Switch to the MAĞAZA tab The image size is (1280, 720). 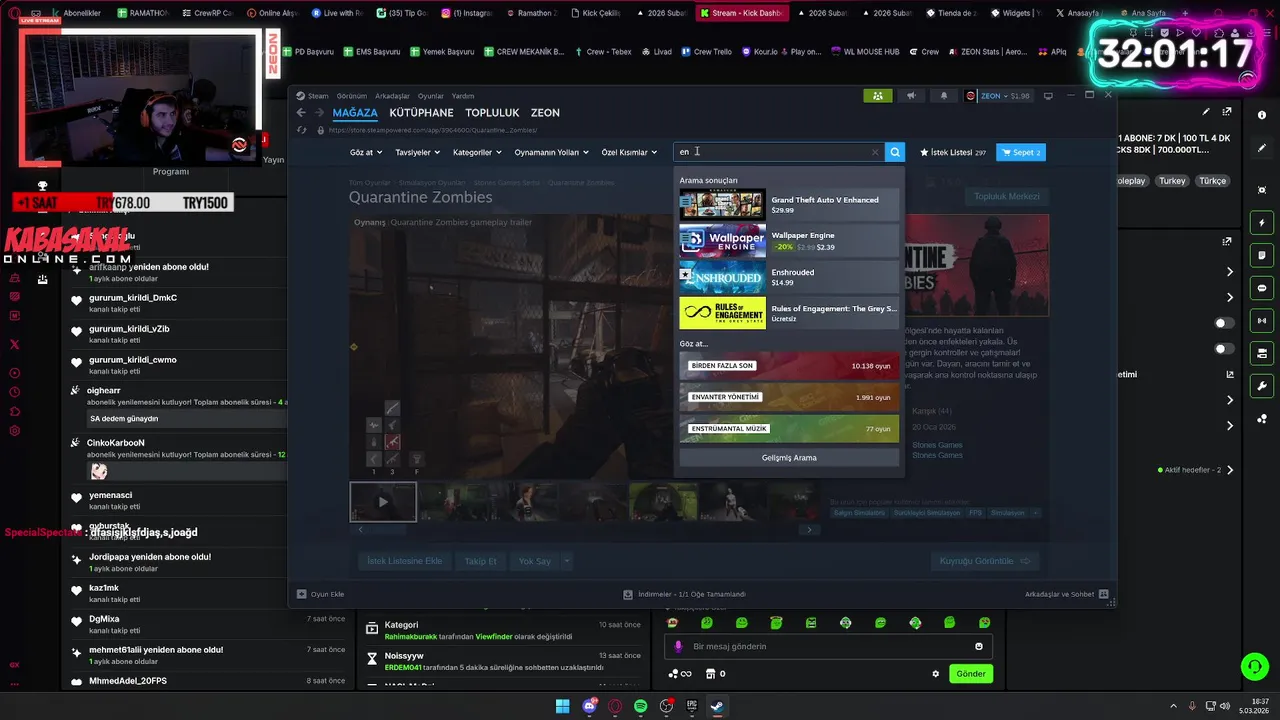click(x=355, y=113)
